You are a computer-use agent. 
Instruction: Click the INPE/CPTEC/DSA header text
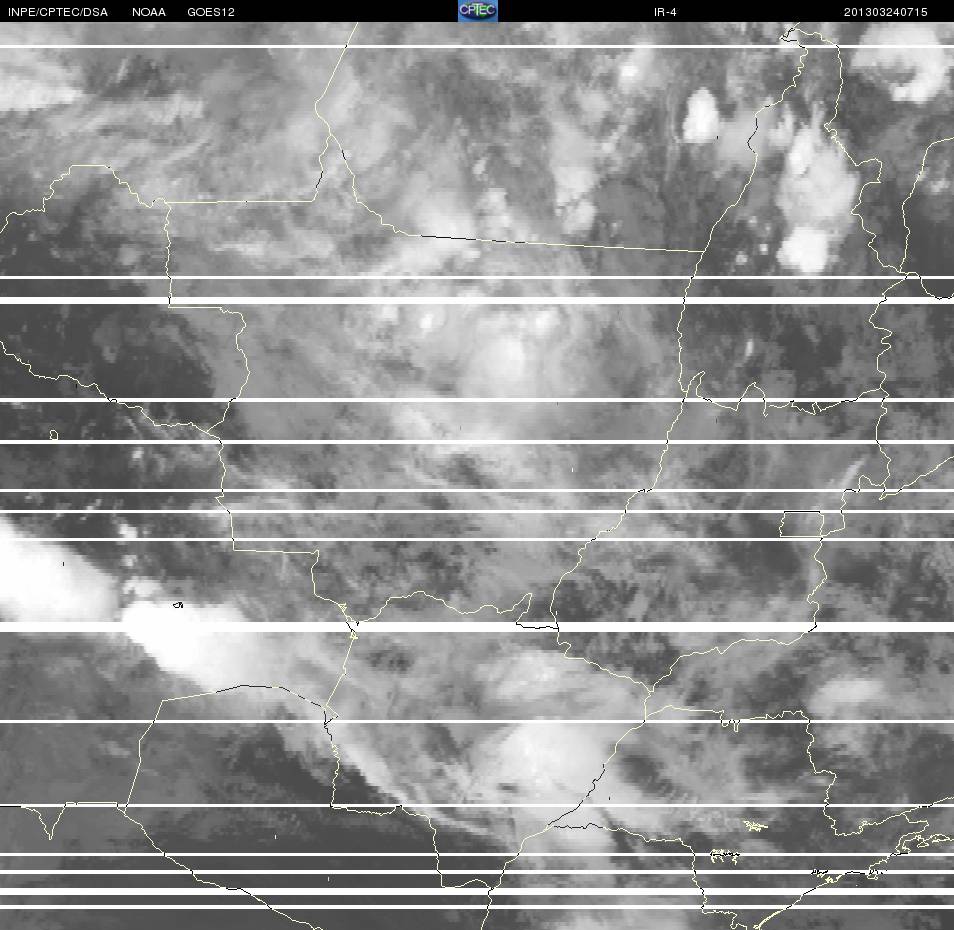click(x=58, y=12)
